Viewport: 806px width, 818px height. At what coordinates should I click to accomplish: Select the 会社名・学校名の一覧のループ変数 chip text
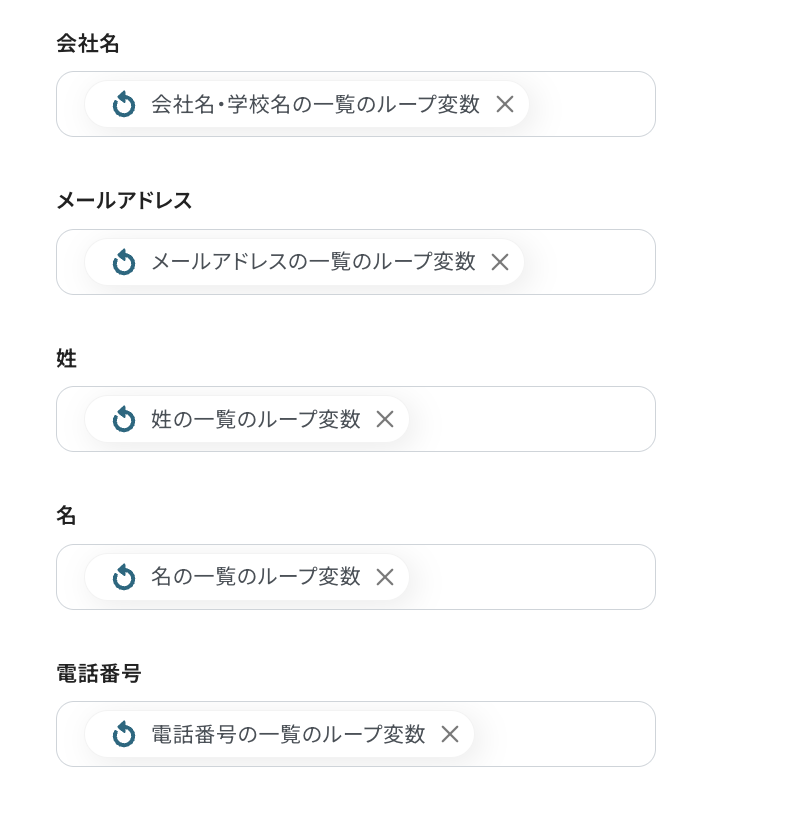pos(315,104)
